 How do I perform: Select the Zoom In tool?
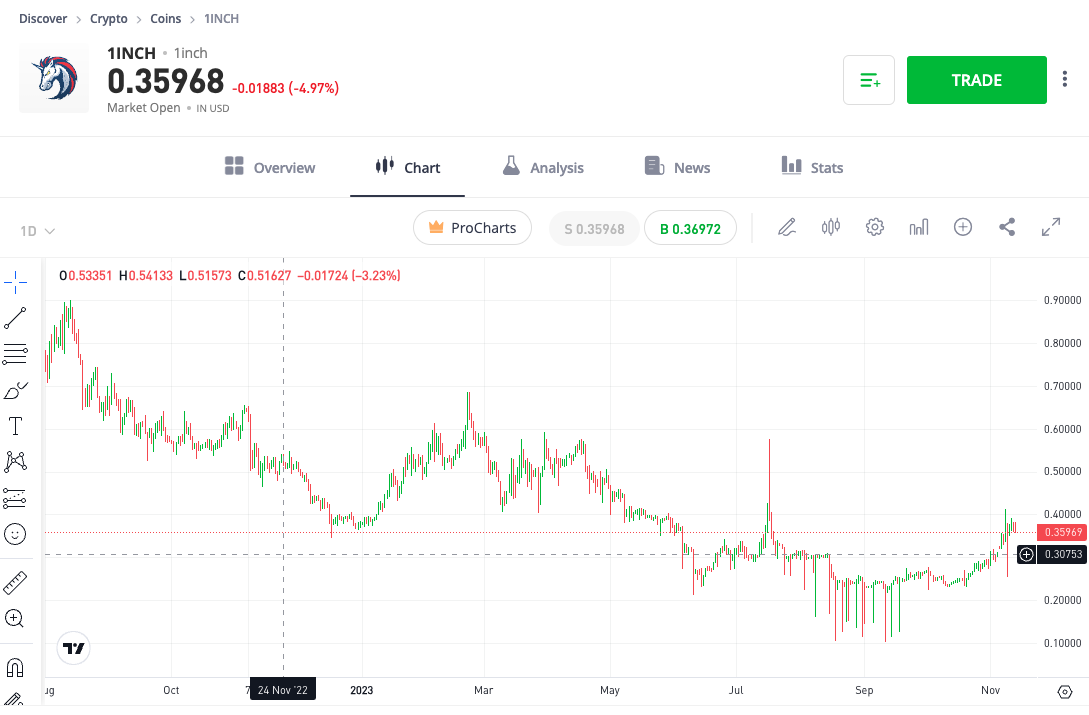(15, 617)
